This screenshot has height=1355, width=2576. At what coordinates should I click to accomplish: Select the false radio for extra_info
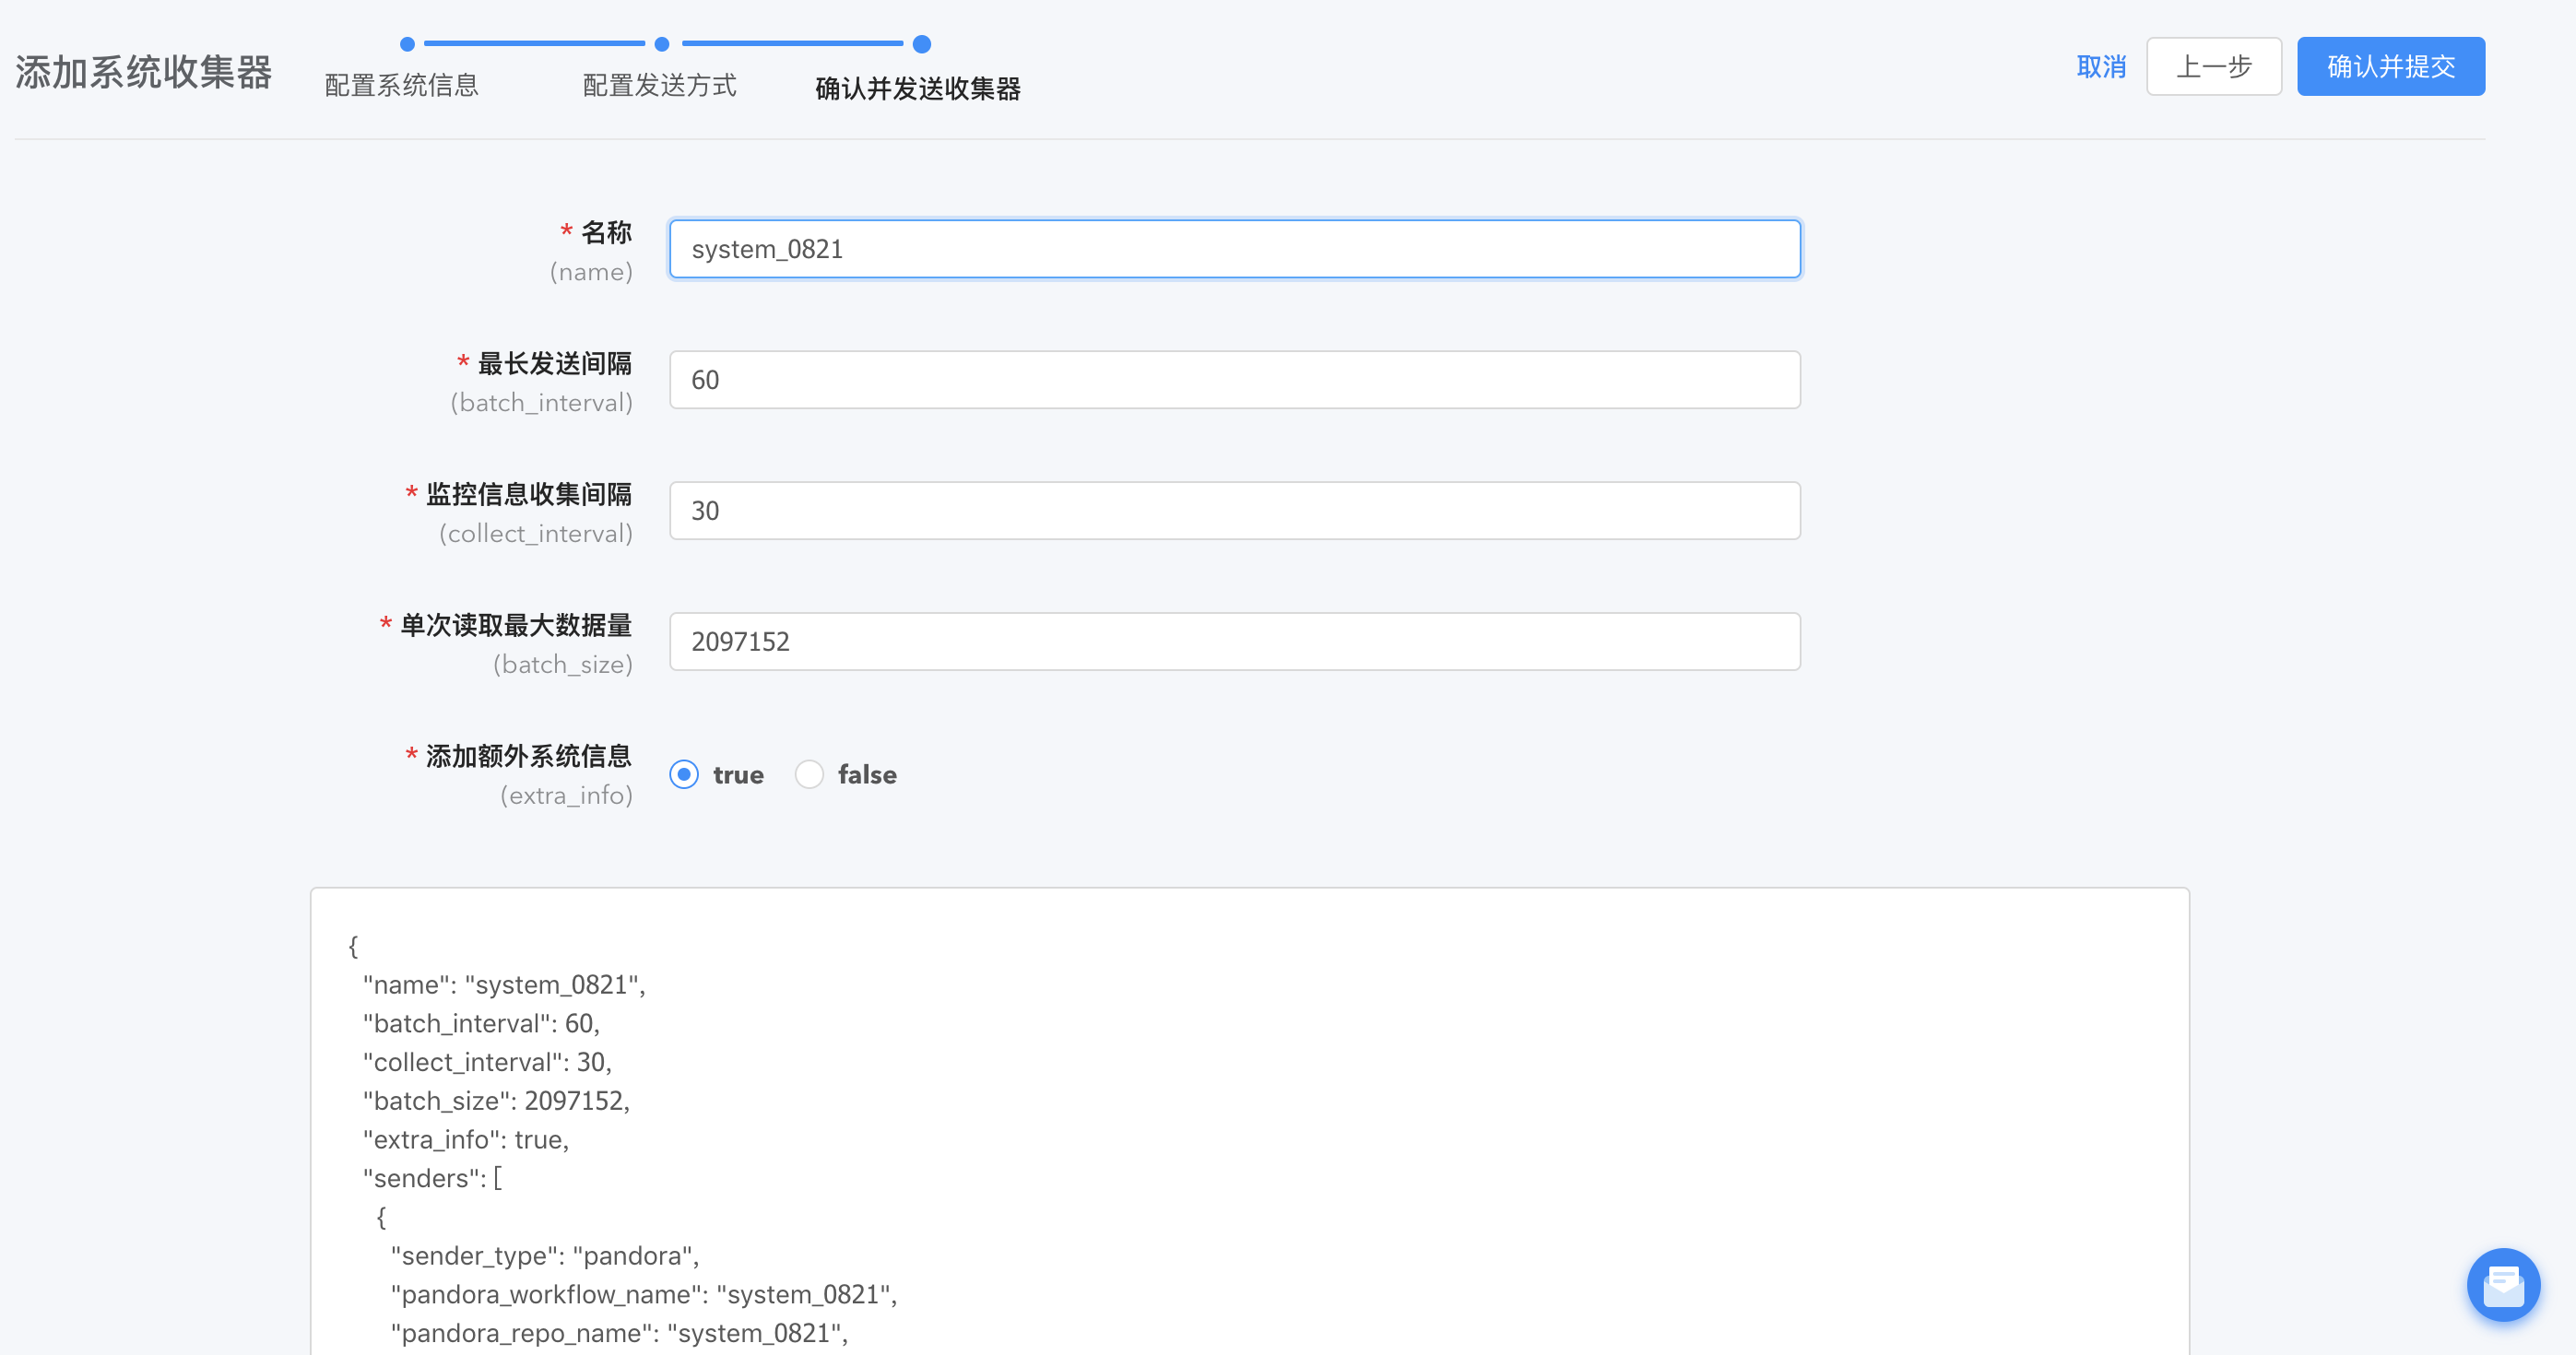(x=809, y=775)
